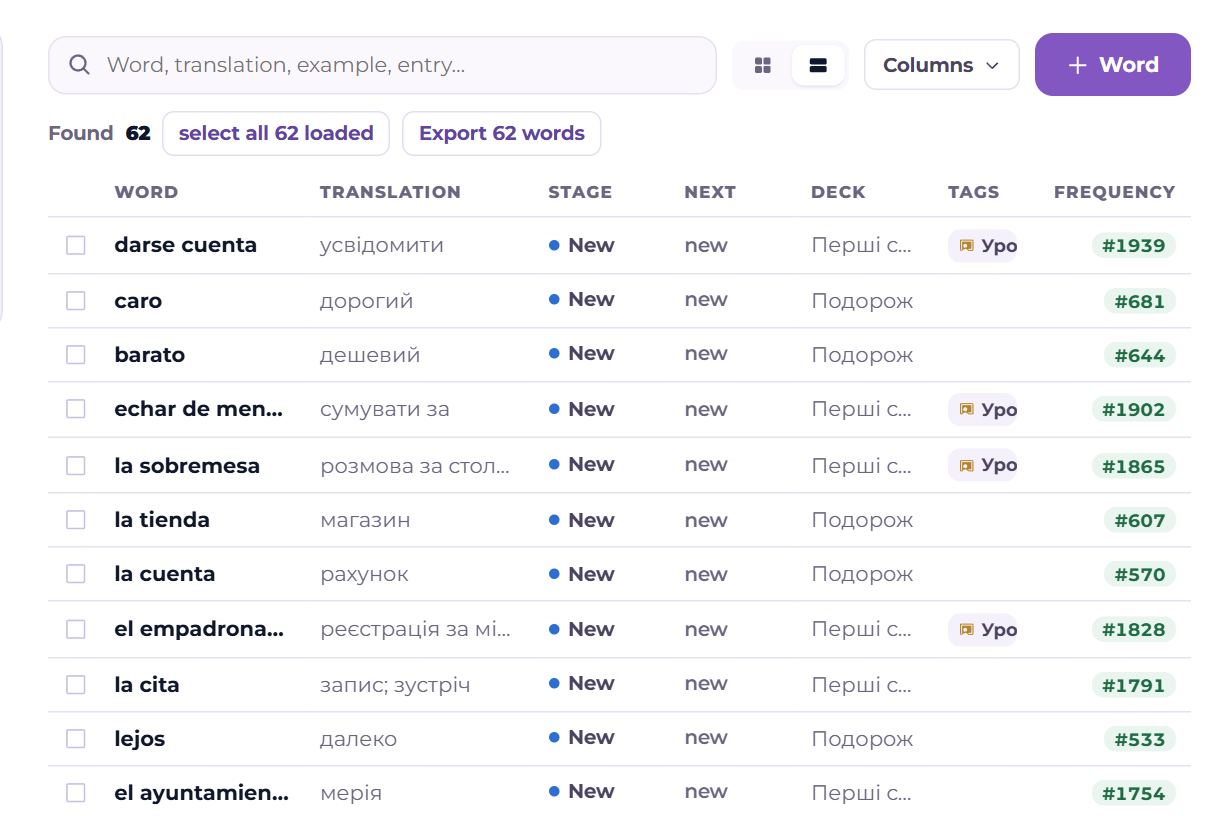Click the translation дешевий
This screenshot has width=1221, height=816.
coord(370,355)
